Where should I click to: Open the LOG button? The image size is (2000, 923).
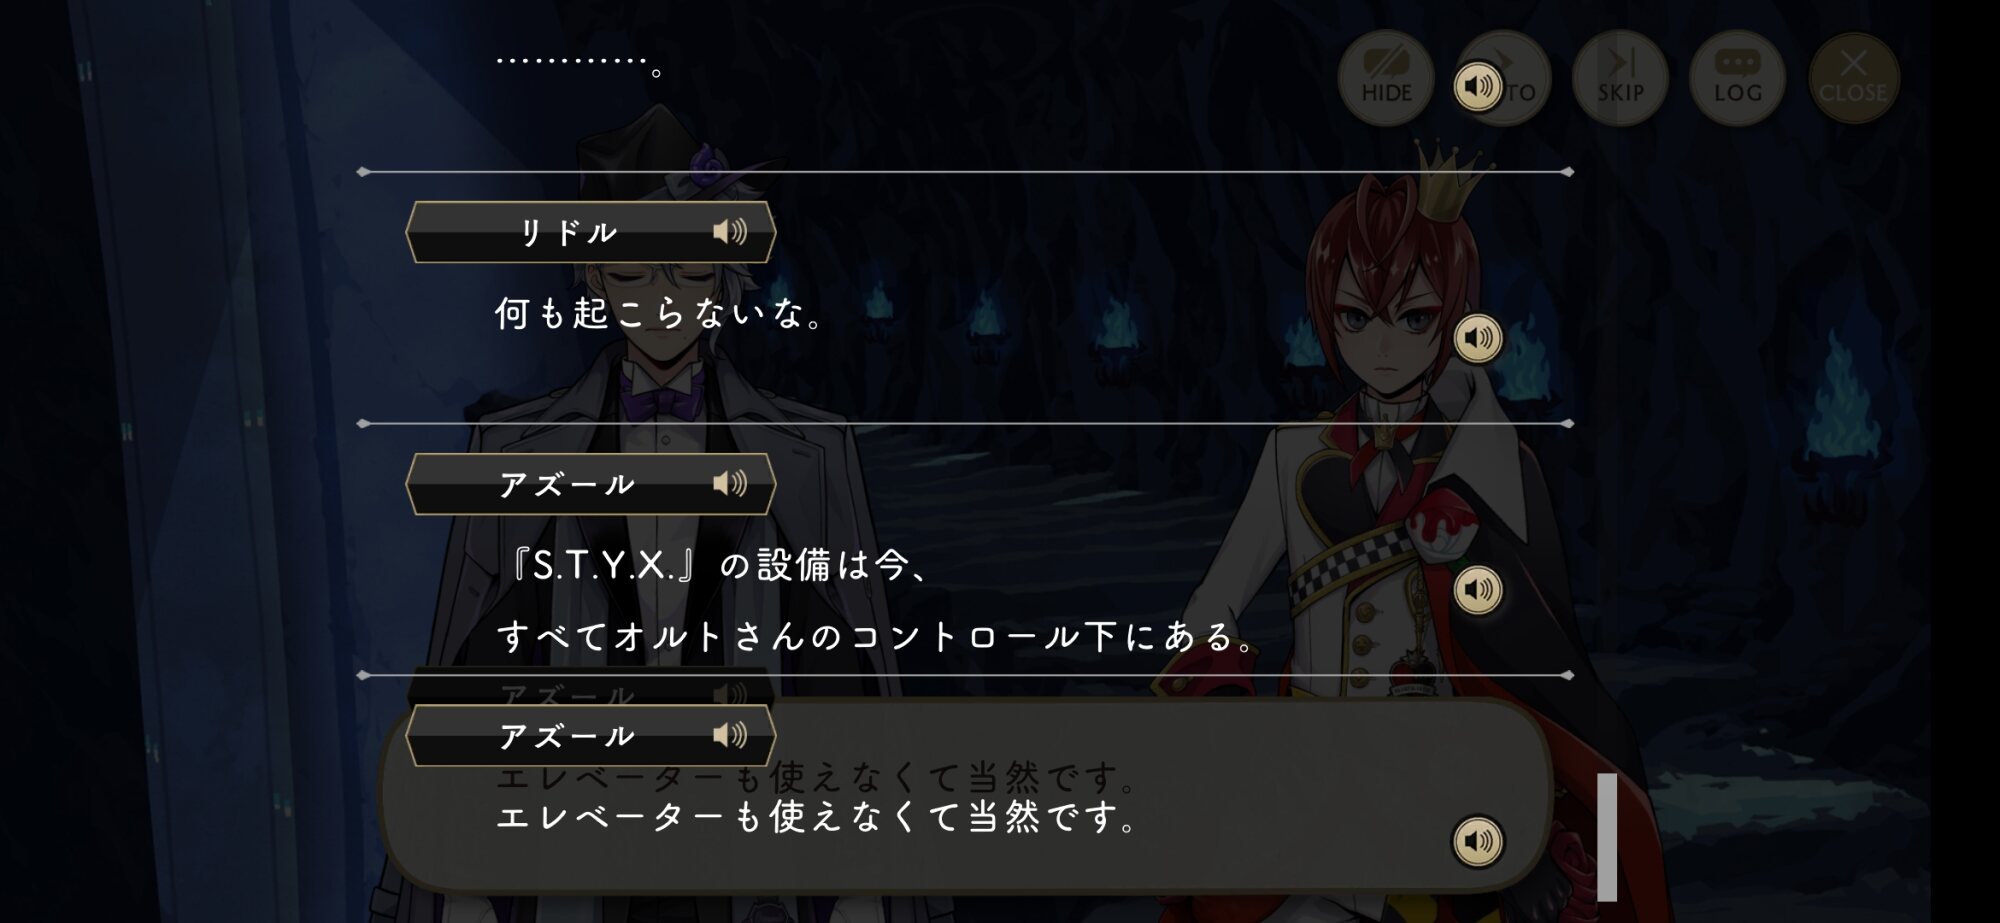pos(1738,78)
